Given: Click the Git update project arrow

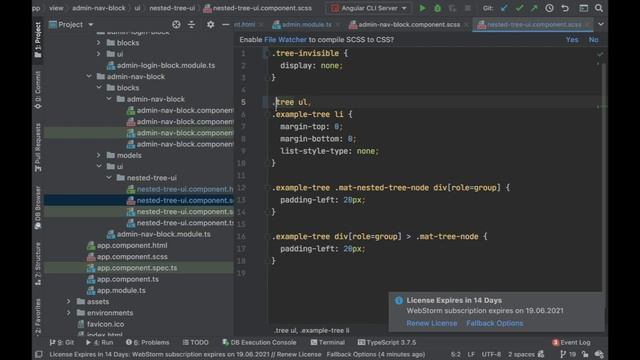Looking at the screenshot, I should click(x=504, y=8).
